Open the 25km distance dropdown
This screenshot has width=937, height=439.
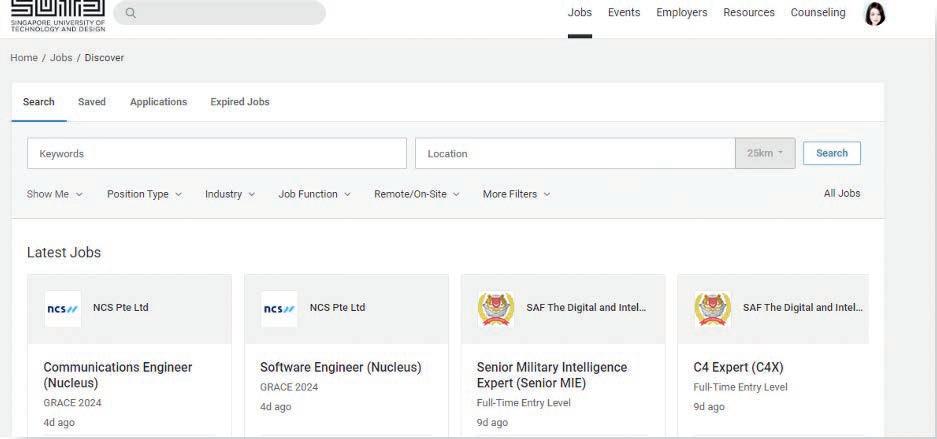765,153
